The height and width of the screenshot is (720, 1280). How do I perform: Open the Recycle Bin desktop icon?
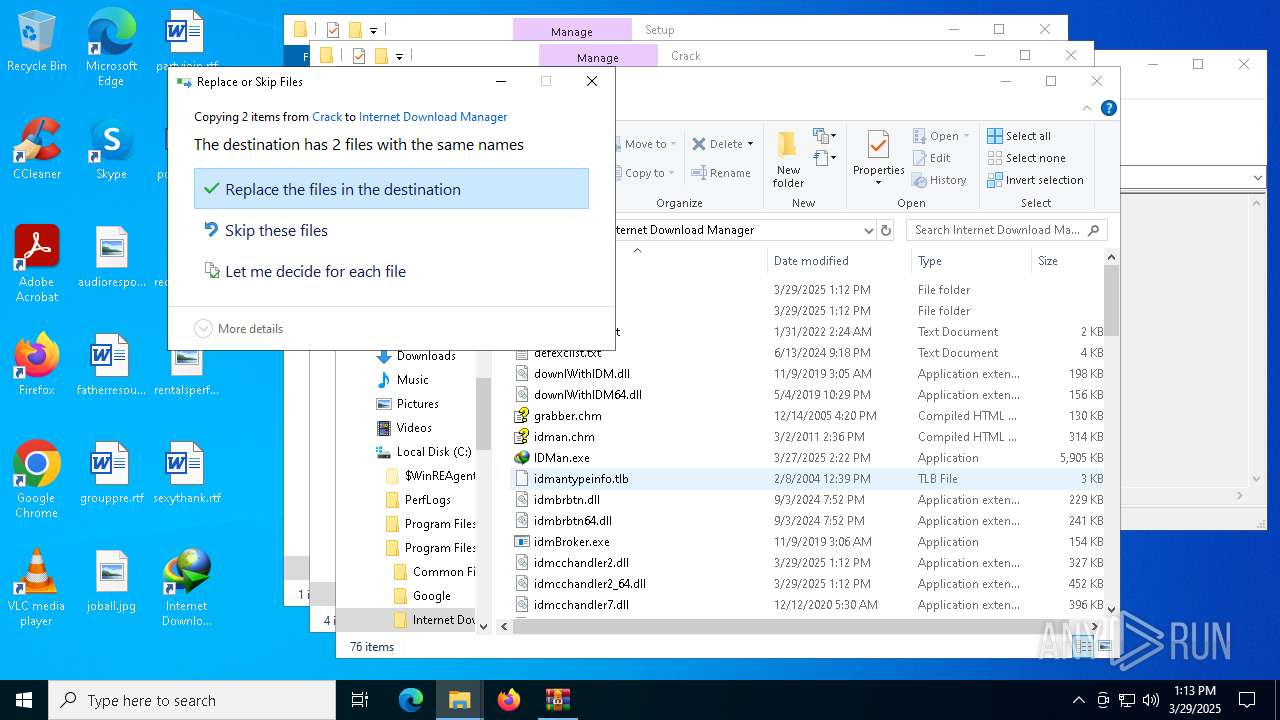point(36,42)
